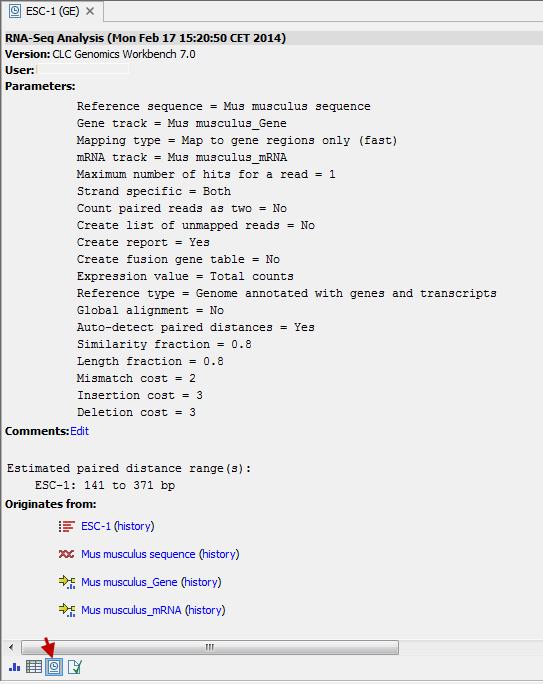543x684 pixels.
Task: Click the horizontal scrollbar thumb
Action: pos(210,647)
